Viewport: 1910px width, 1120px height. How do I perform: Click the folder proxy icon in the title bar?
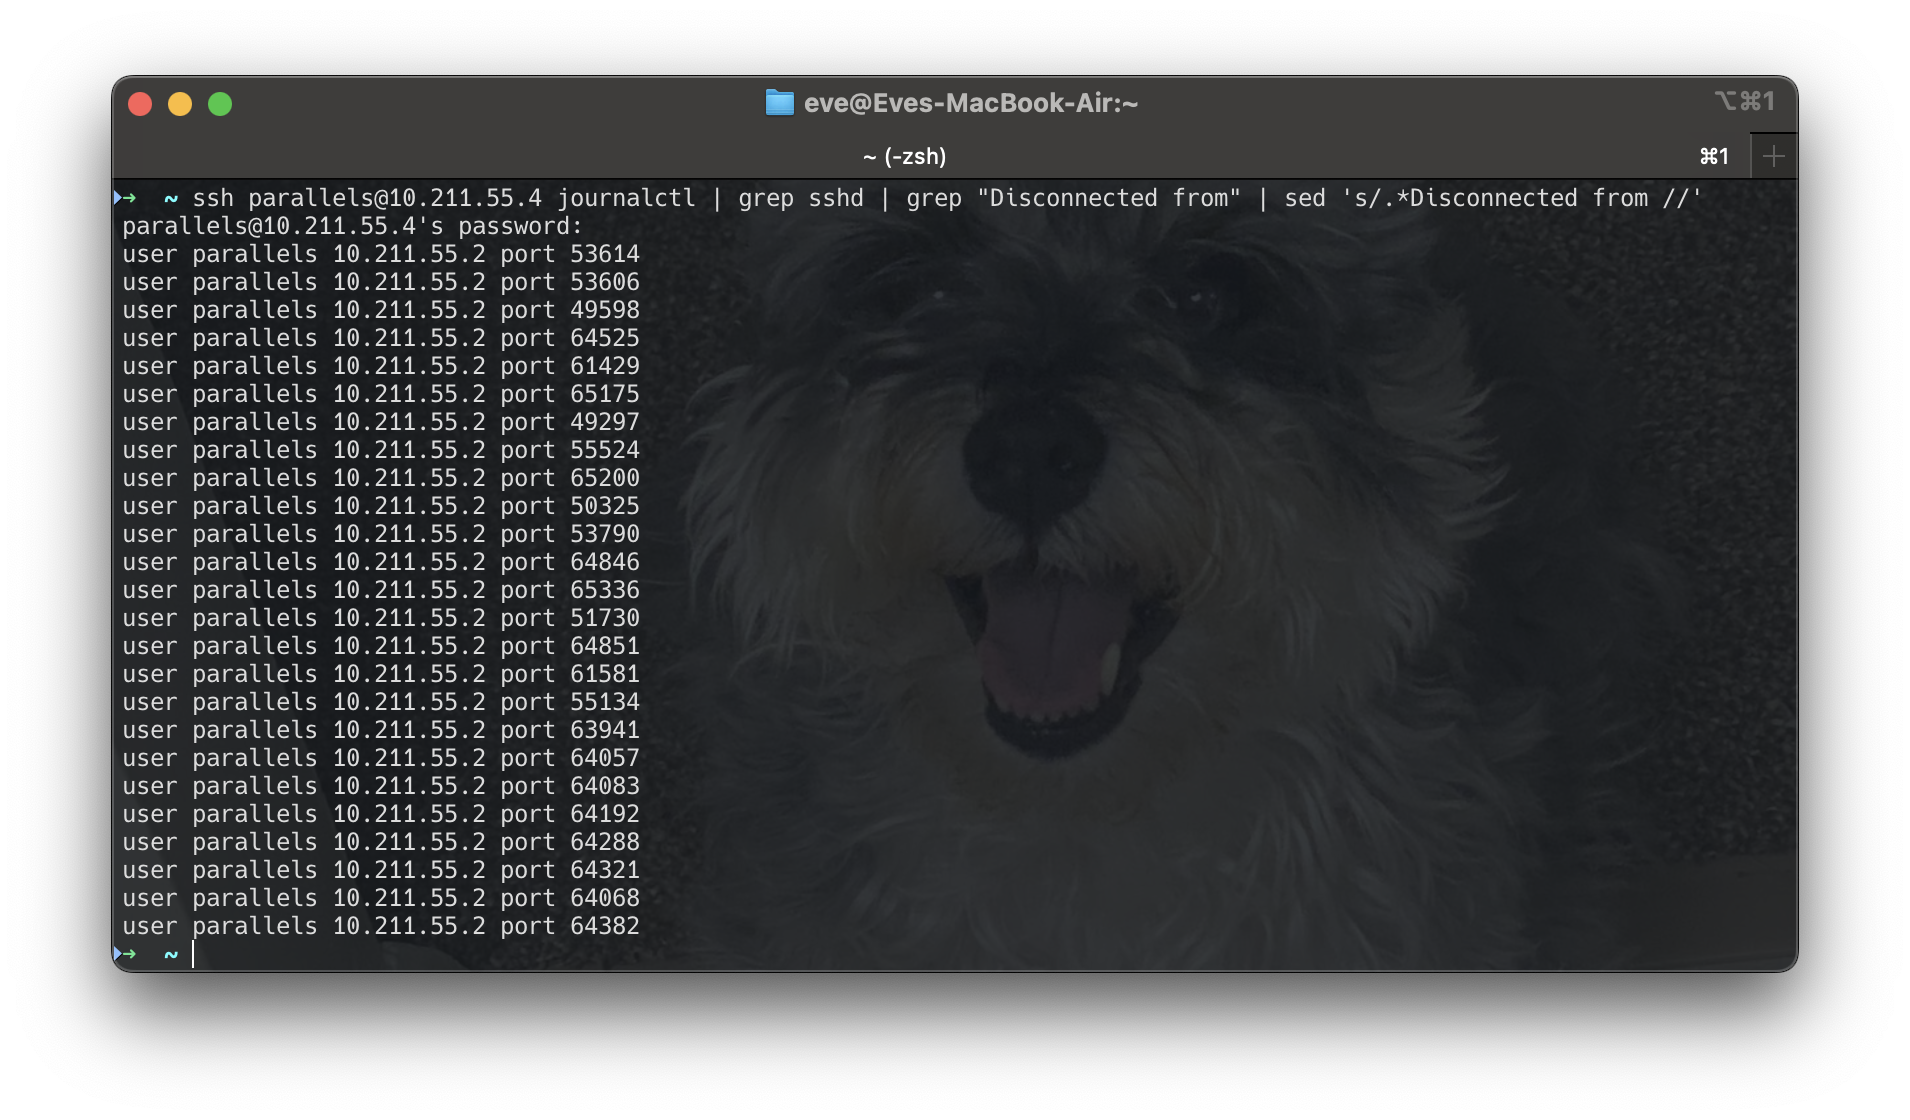[781, 102]
